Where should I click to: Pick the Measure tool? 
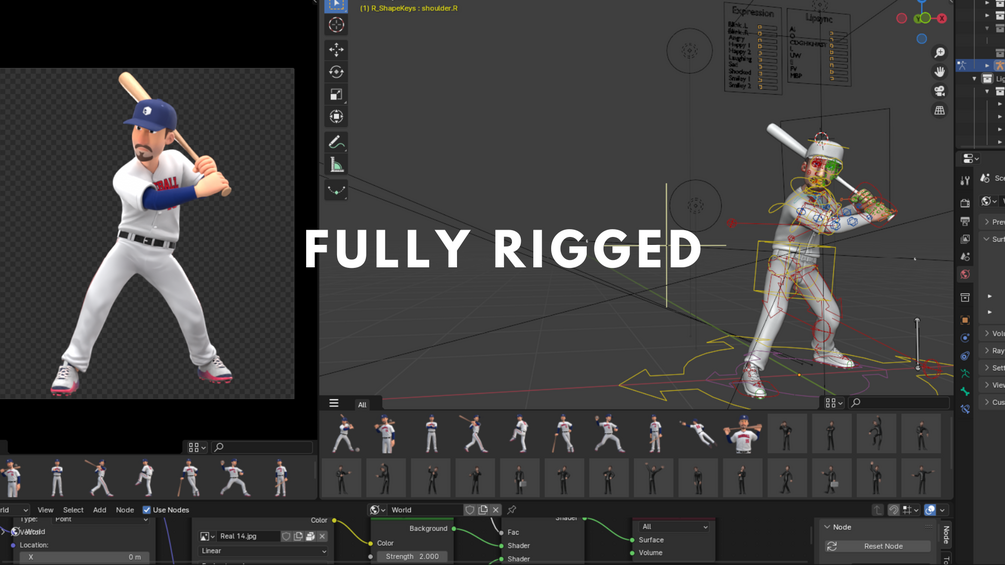[336, 165]
